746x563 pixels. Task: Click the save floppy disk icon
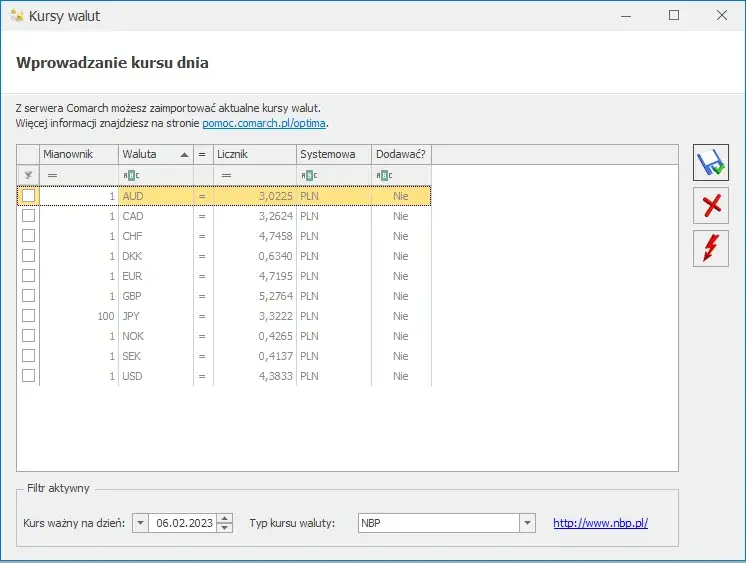[x=710, y=163]
